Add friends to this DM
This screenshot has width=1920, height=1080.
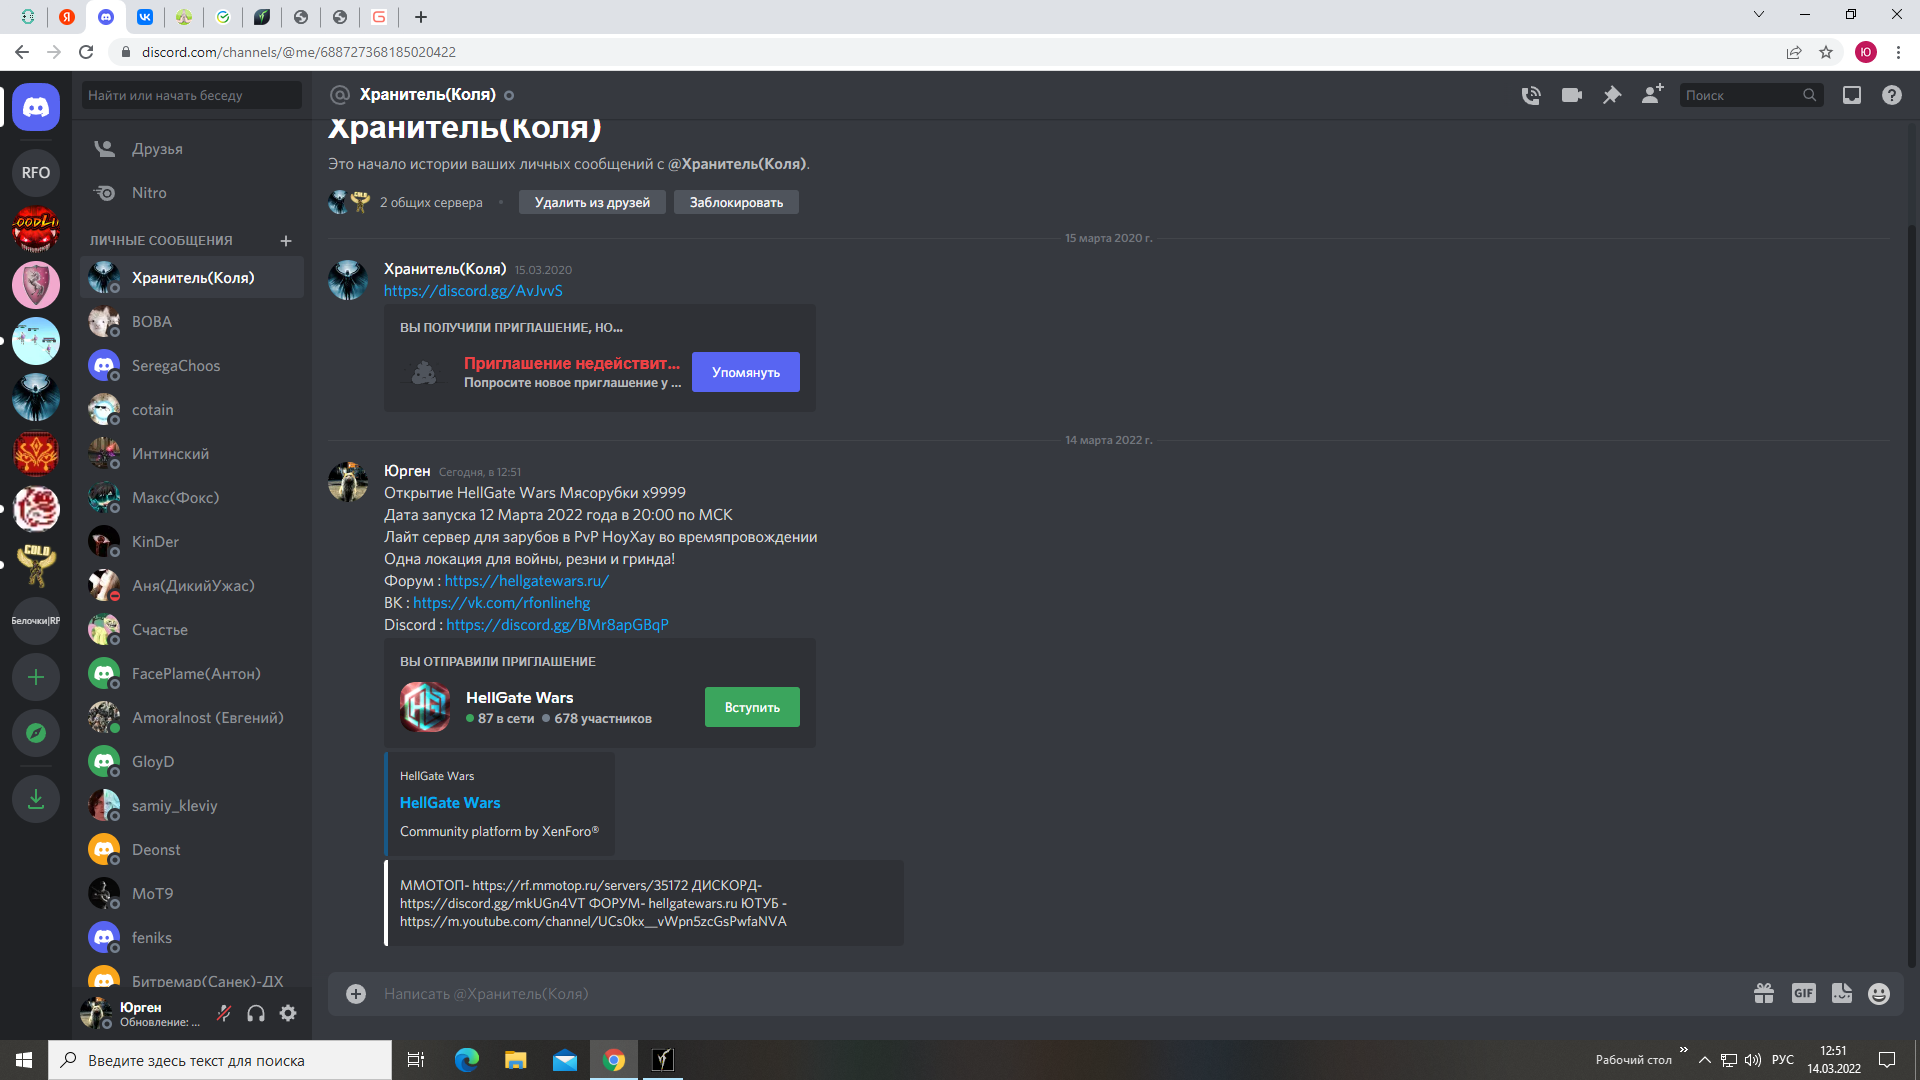[1652, 95]
